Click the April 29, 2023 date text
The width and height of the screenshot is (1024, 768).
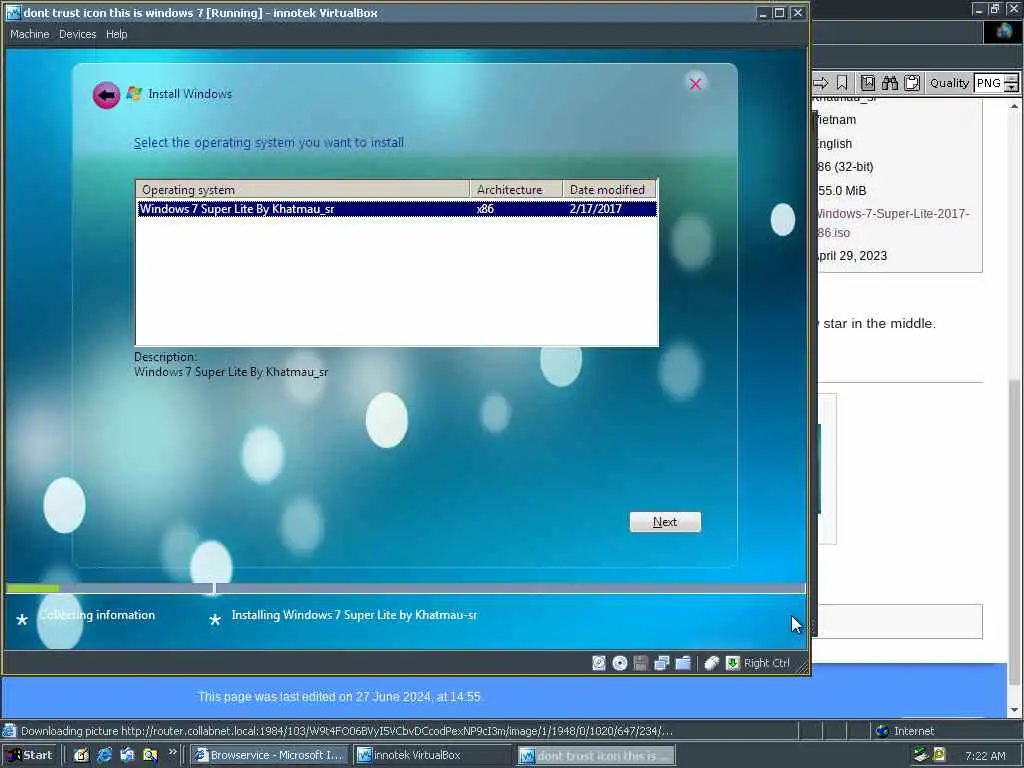click(x=852, y=255)
